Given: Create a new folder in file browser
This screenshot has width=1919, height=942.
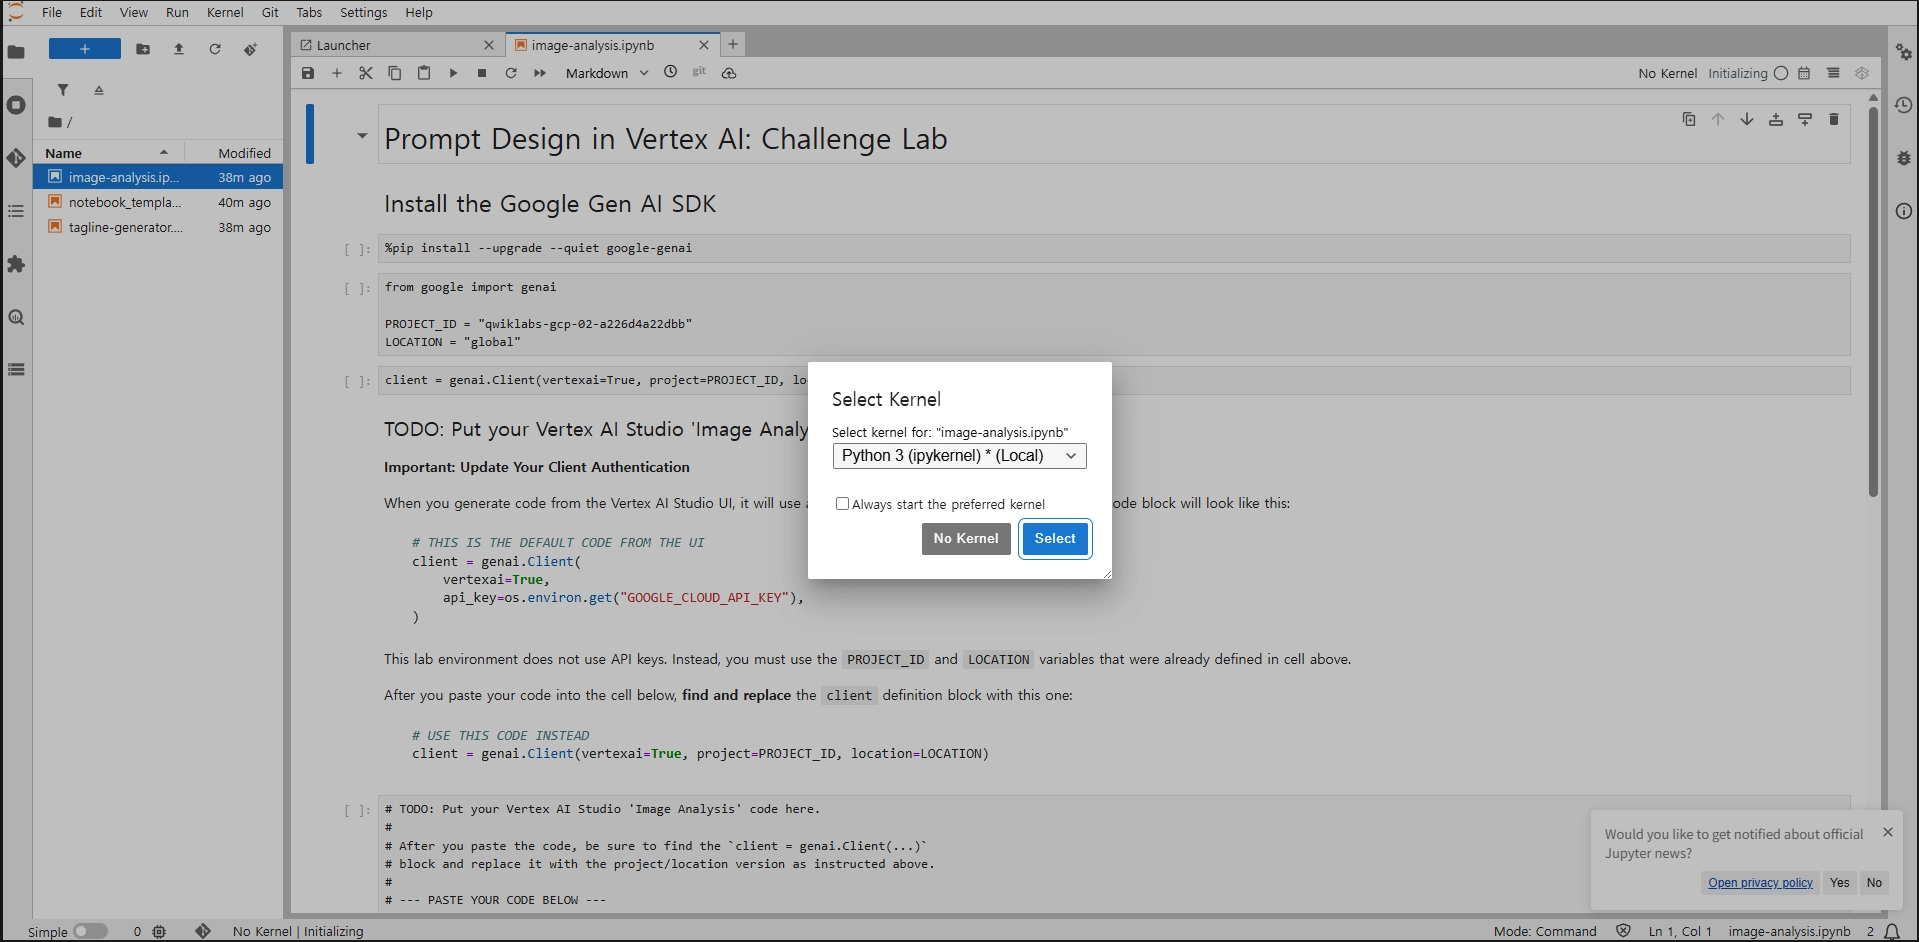Looking at the screenshot, I should [x=143, y=49].
